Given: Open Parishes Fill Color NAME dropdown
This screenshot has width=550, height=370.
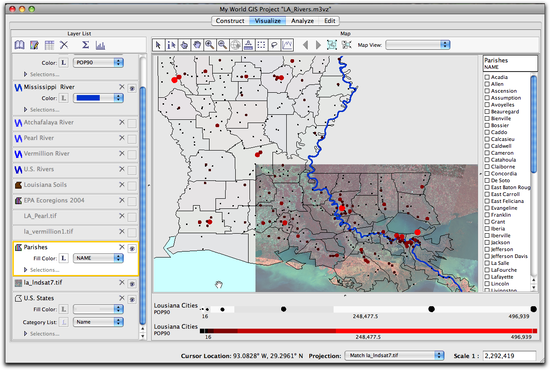Looking at the screenshot, I should click(x=98, y=258).
